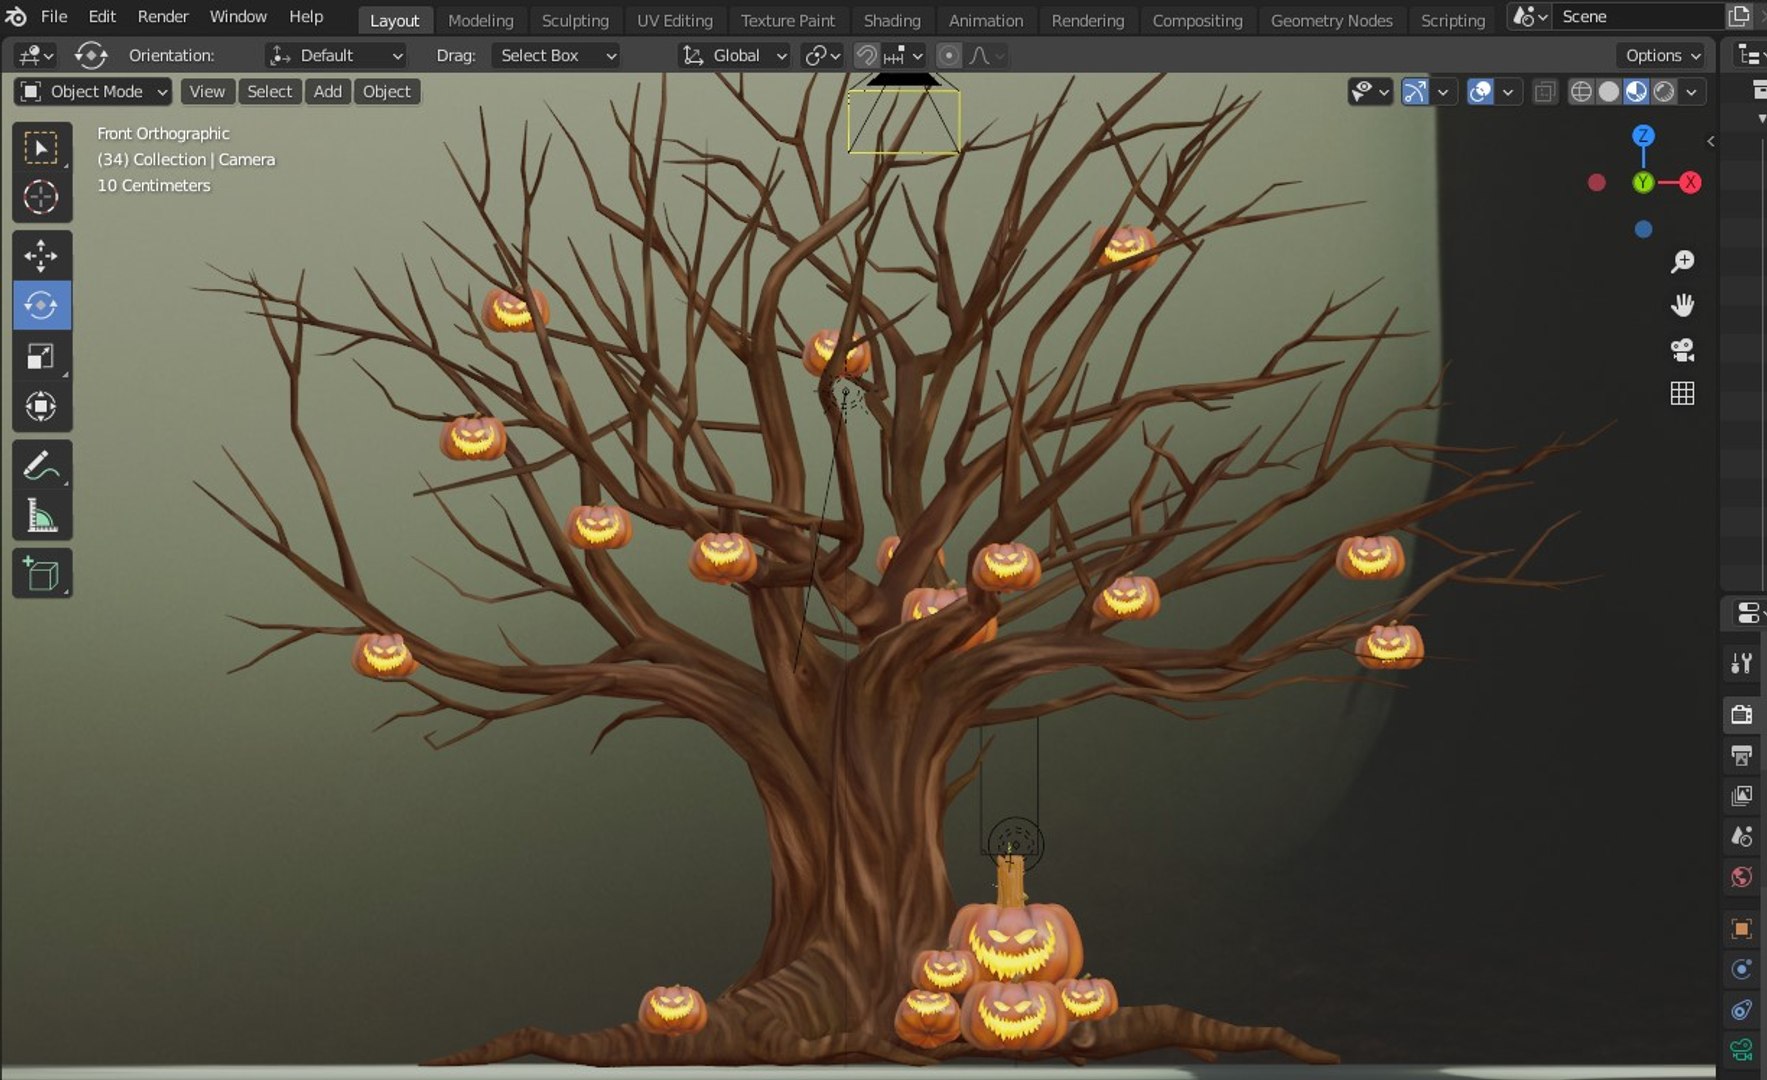
Task: Switch to wireframe viewport shading
Action: (x=1581, y=92)
